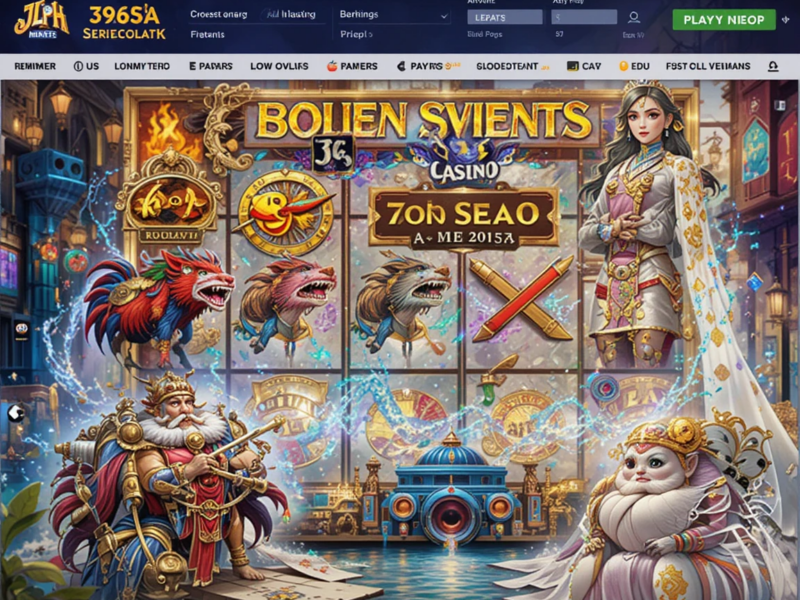Click the info circle icon beside US
800x600 pixels.
pyautogui.click(x=78, y=66)
